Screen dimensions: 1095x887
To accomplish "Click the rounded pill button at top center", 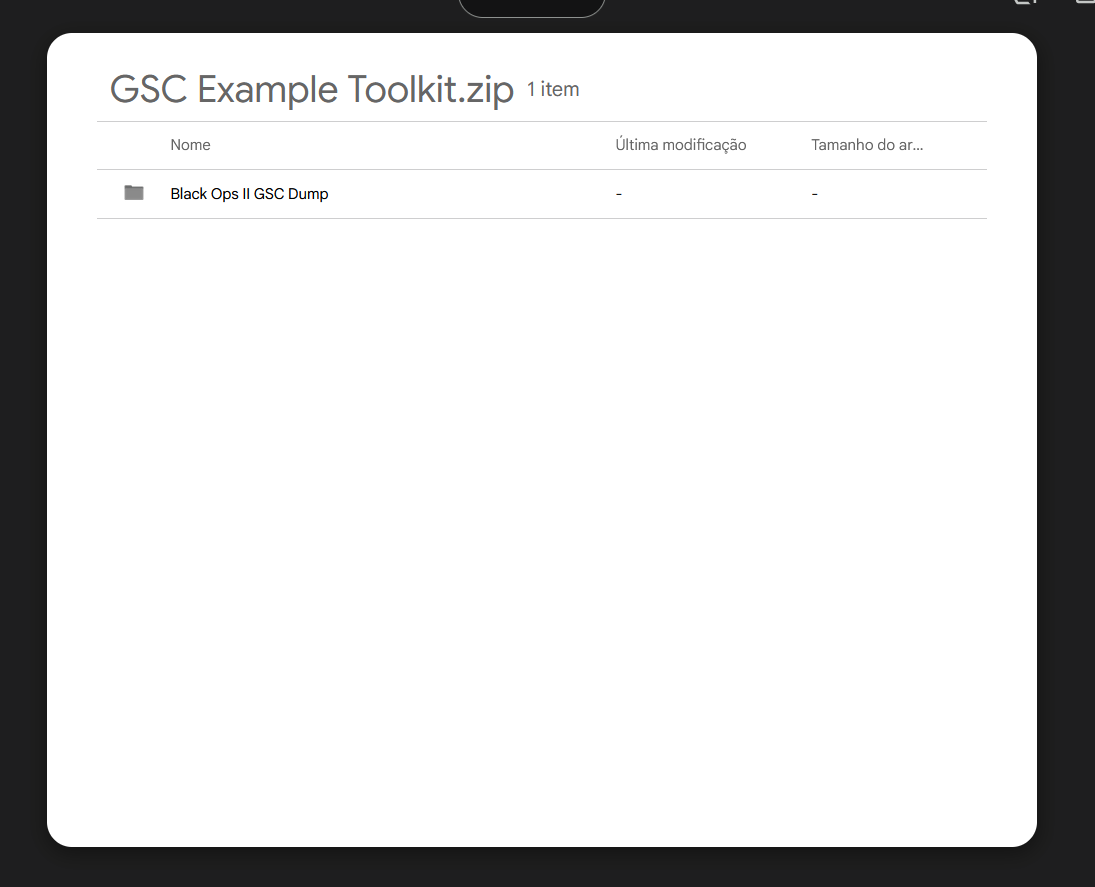I will point(532,6).
